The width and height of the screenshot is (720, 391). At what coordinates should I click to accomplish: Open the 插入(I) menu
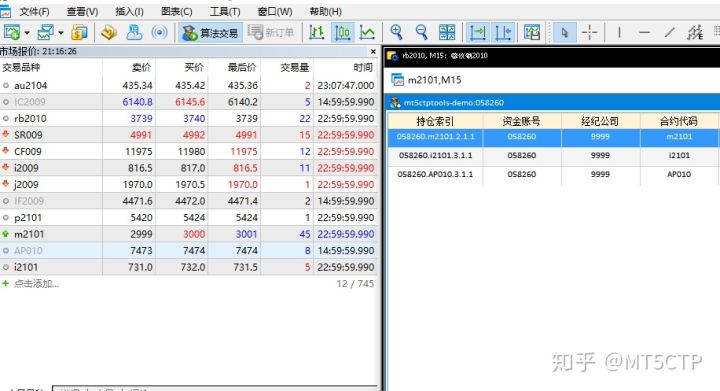(129, 11)
